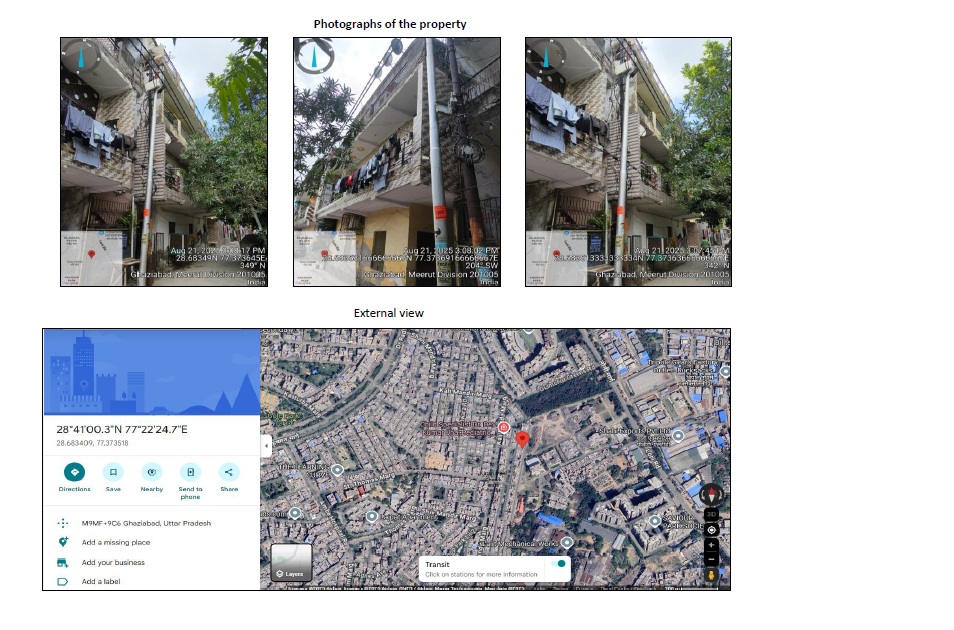
Task: Click the red location pin on map
Action: [x=521, y=439]
